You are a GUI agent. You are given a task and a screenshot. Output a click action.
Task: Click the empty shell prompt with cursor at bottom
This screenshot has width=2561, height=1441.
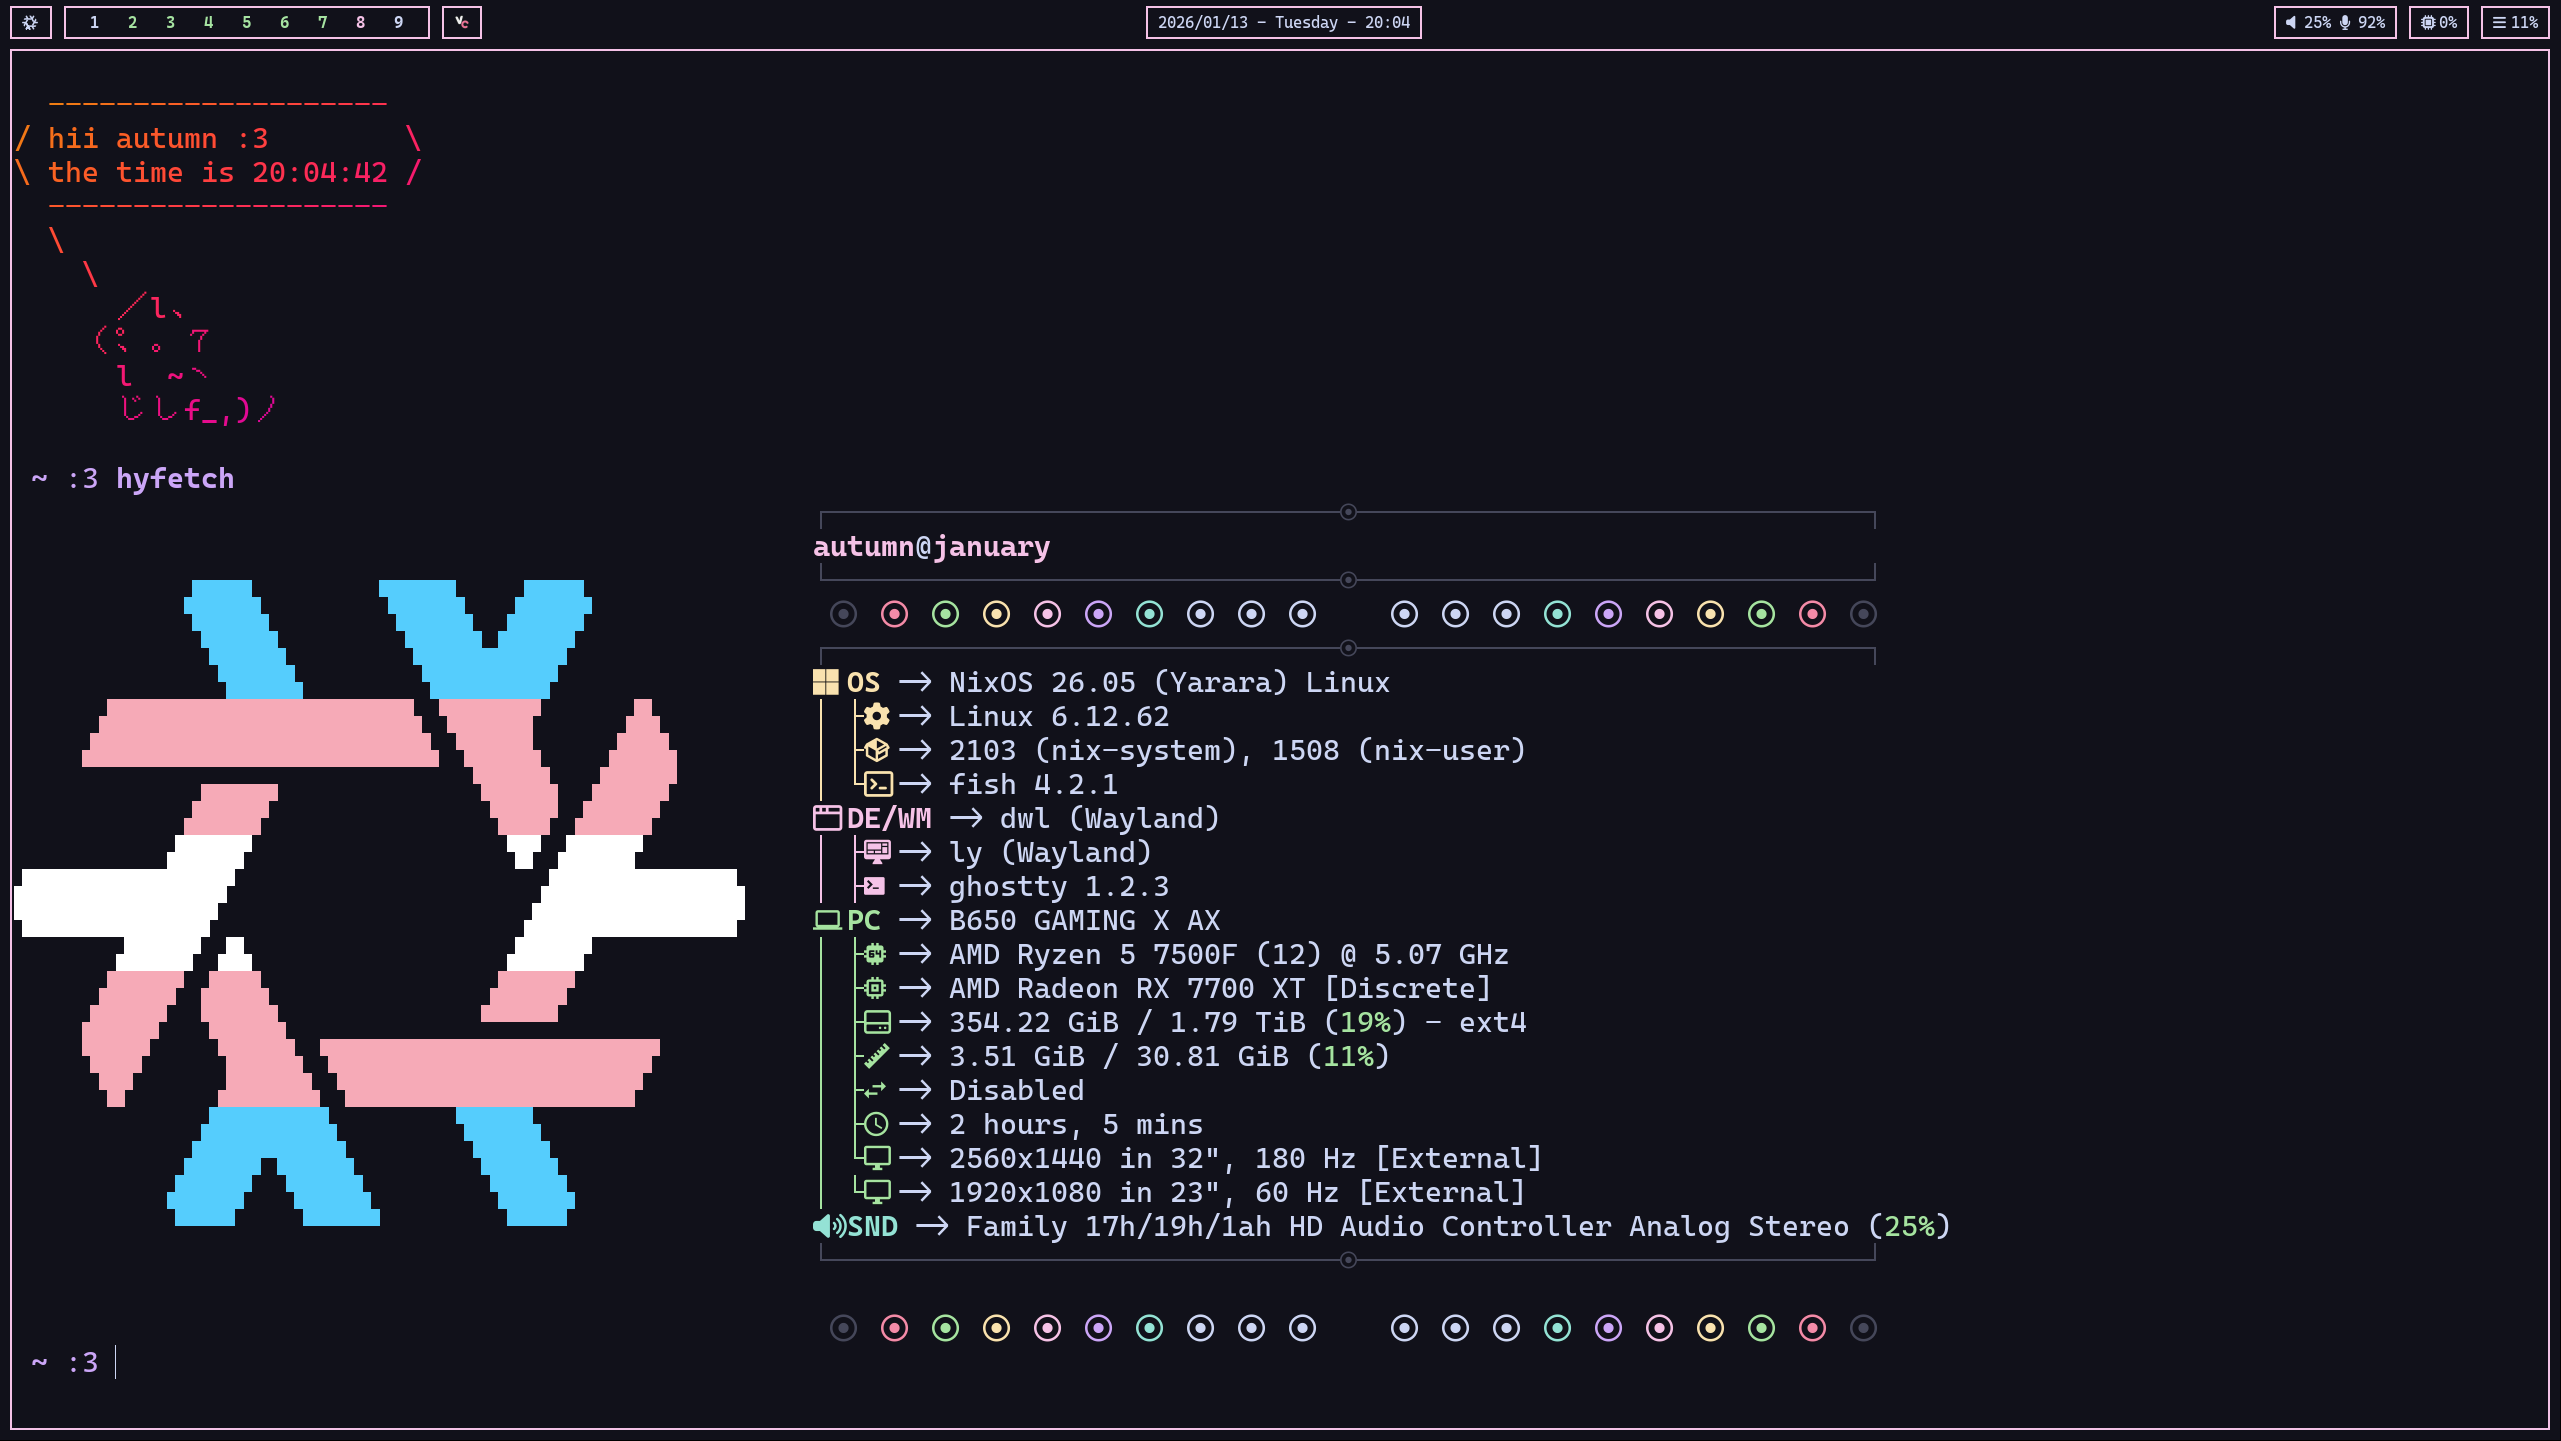(75, 1363)
